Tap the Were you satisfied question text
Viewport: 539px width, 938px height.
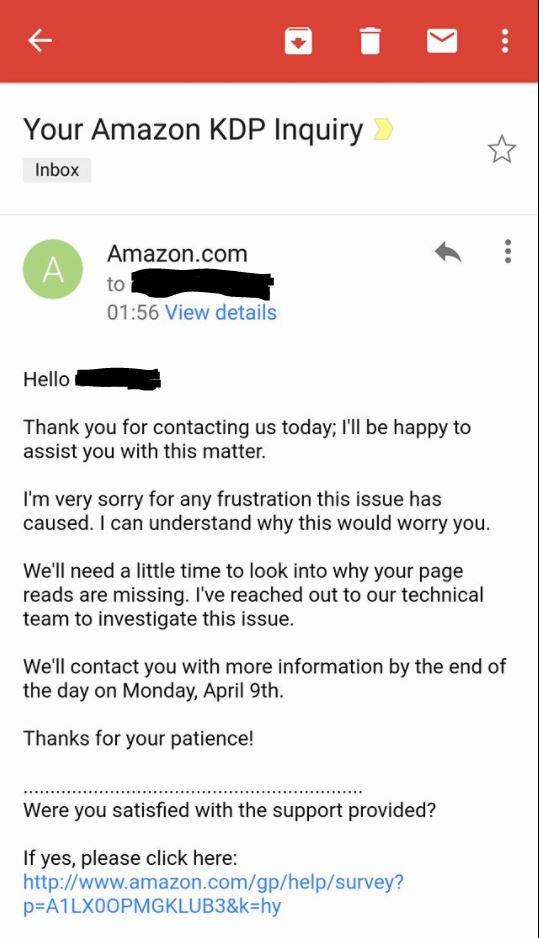pyautogui.click(x=229, y=810)
